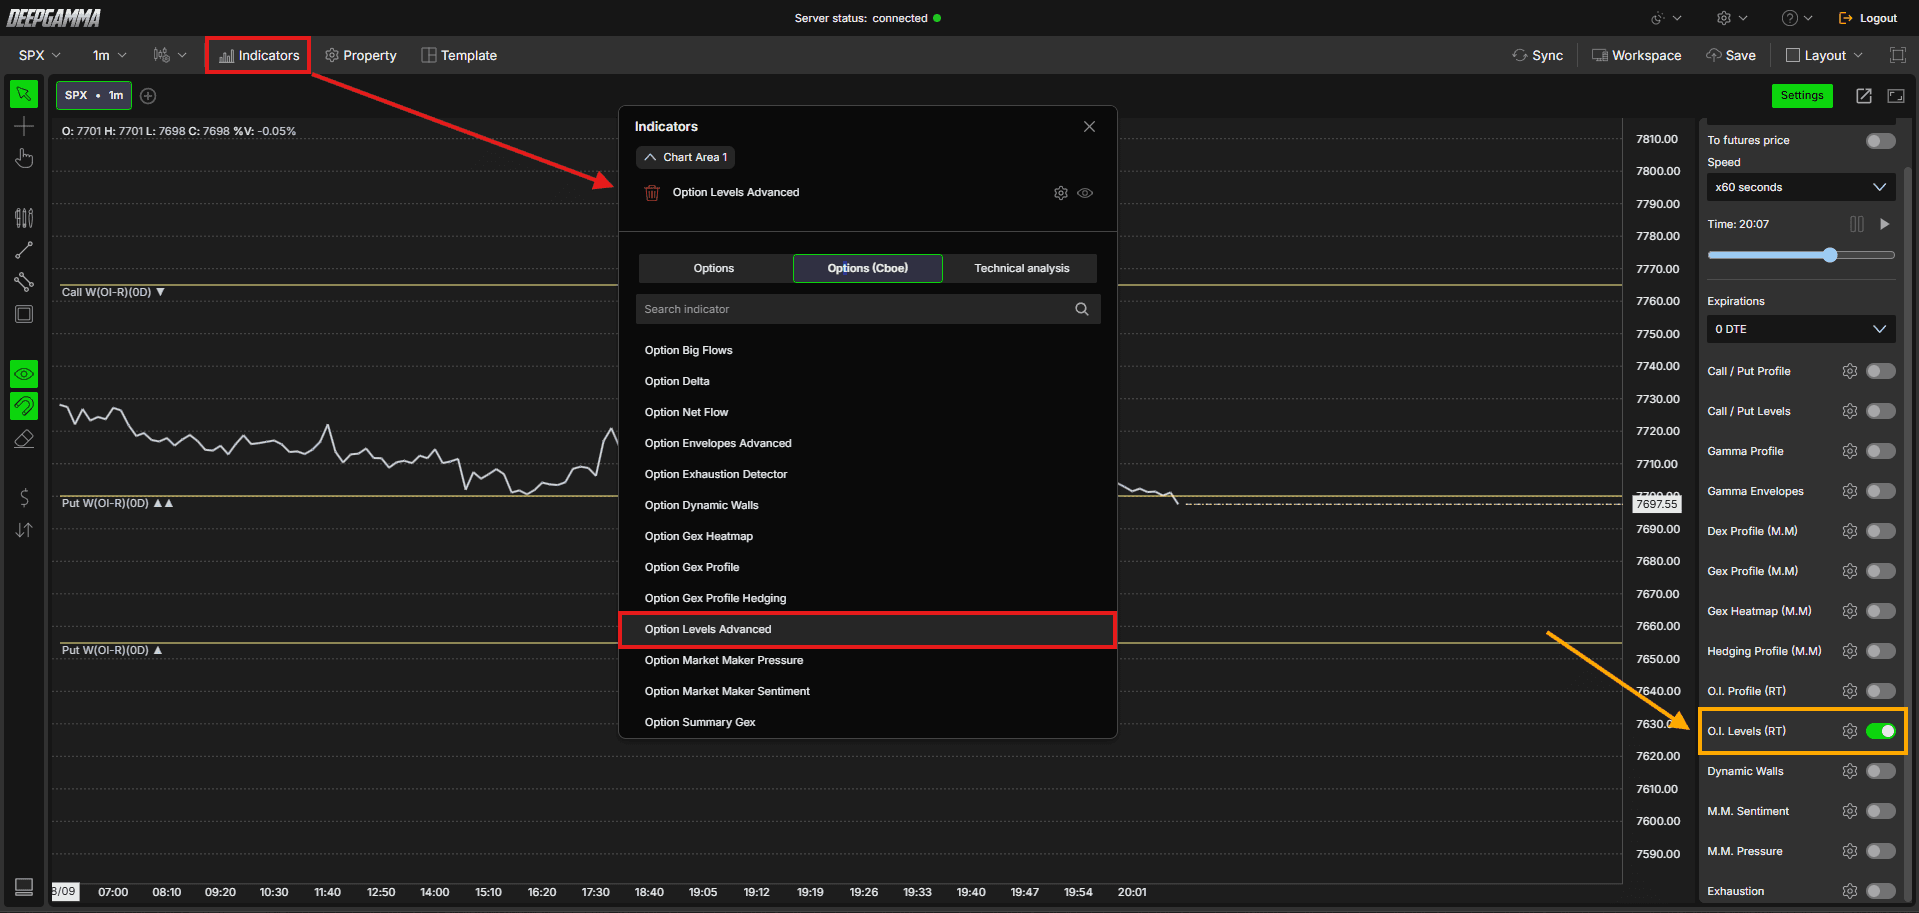This screenshot has height=913, width=1919.
Task: Click the Logout button
Action: coord(1868,18)
